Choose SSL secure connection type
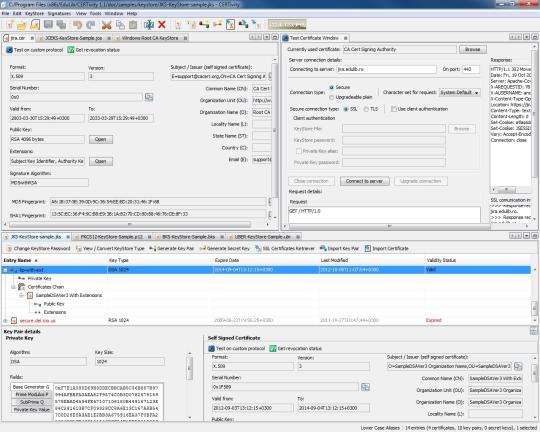The height and width of the screenshot is (432, 540). click(x=346, y=109)
